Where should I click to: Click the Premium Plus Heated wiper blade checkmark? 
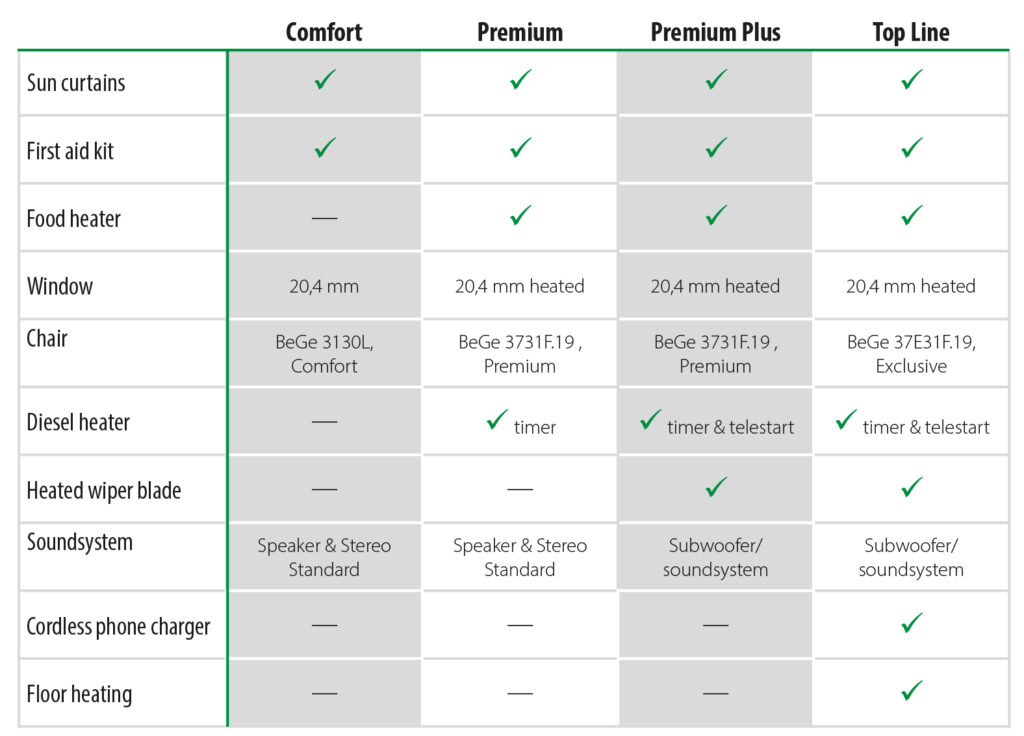pos(716,488)
